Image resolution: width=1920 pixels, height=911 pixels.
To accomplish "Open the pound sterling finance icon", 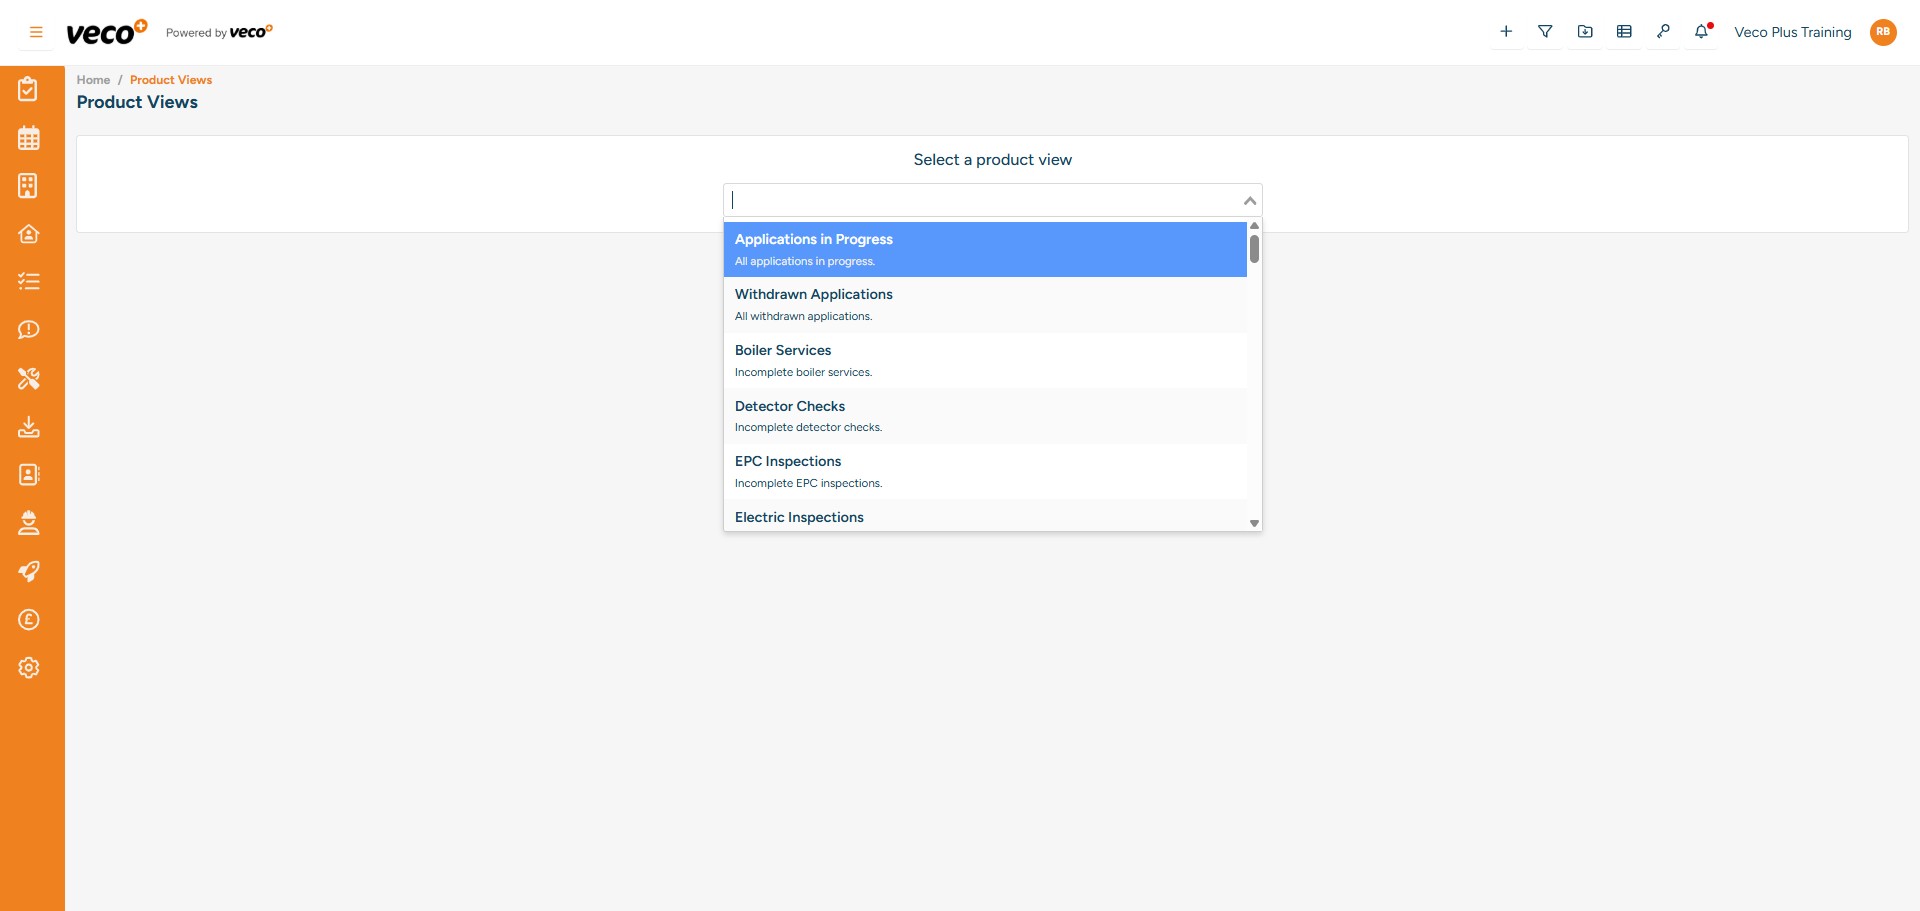I will [29, 619].
